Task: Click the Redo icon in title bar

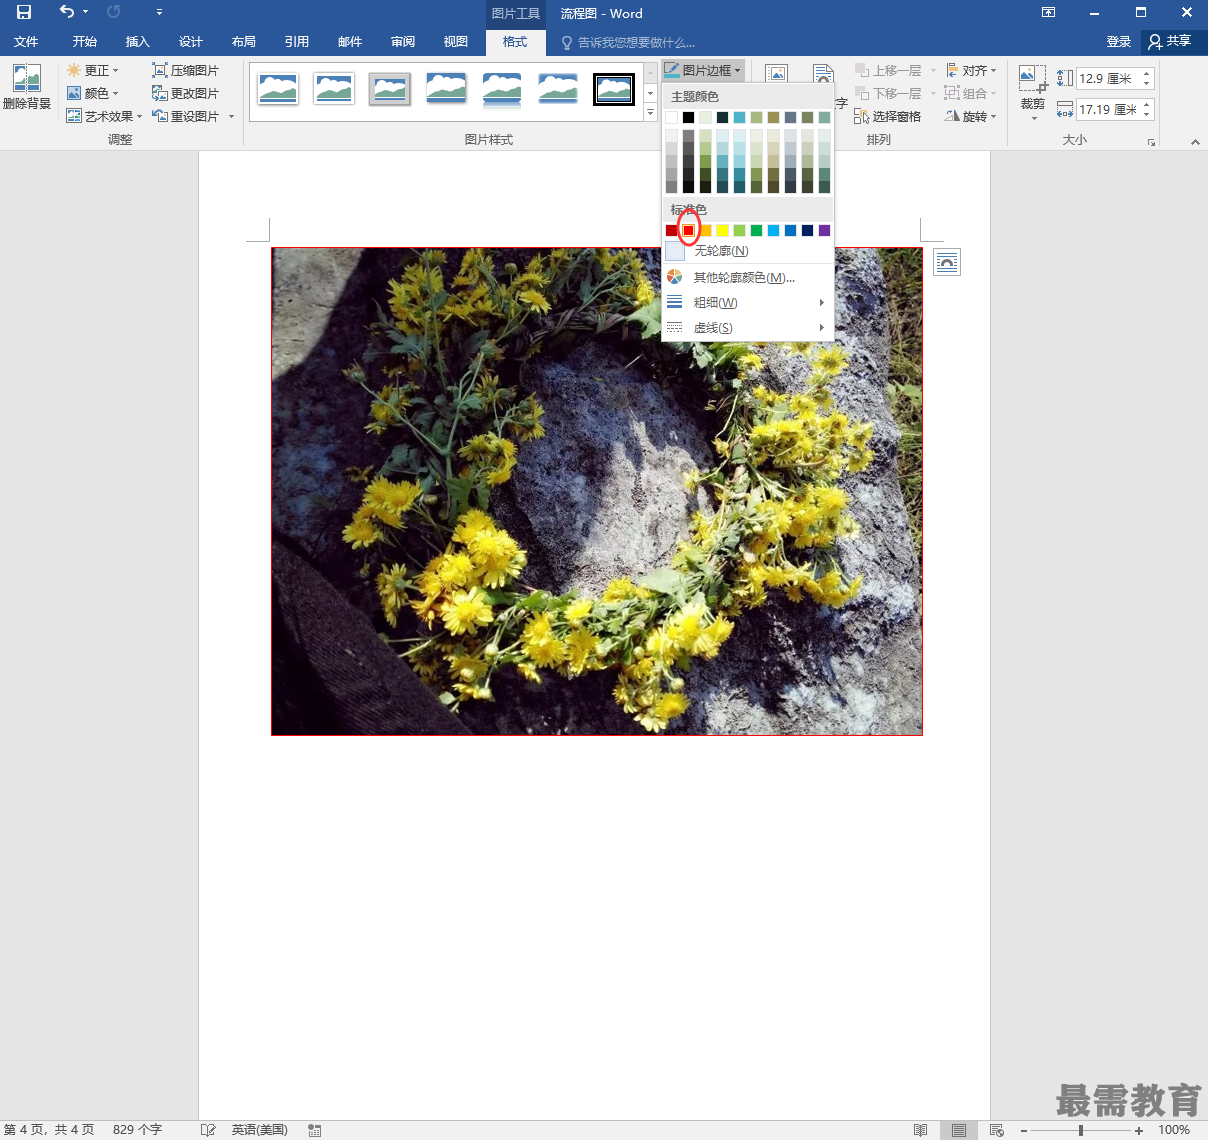Action: pyautogui.click(x=113, y=12)
